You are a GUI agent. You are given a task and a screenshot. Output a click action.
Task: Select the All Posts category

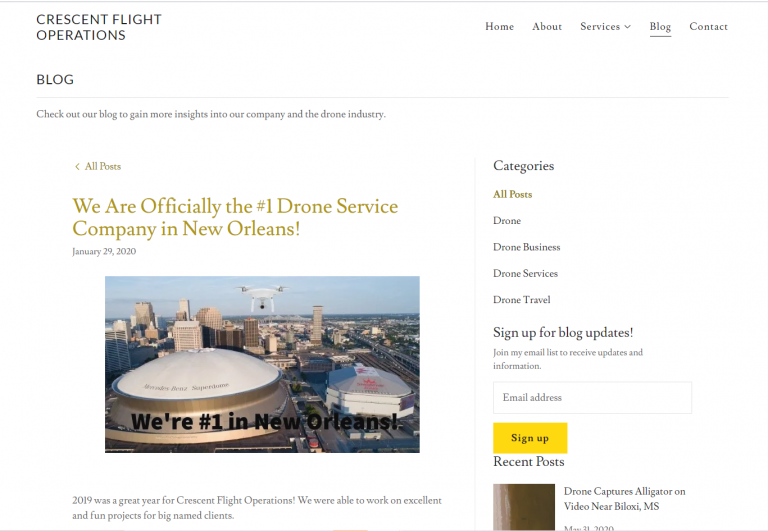512,194
